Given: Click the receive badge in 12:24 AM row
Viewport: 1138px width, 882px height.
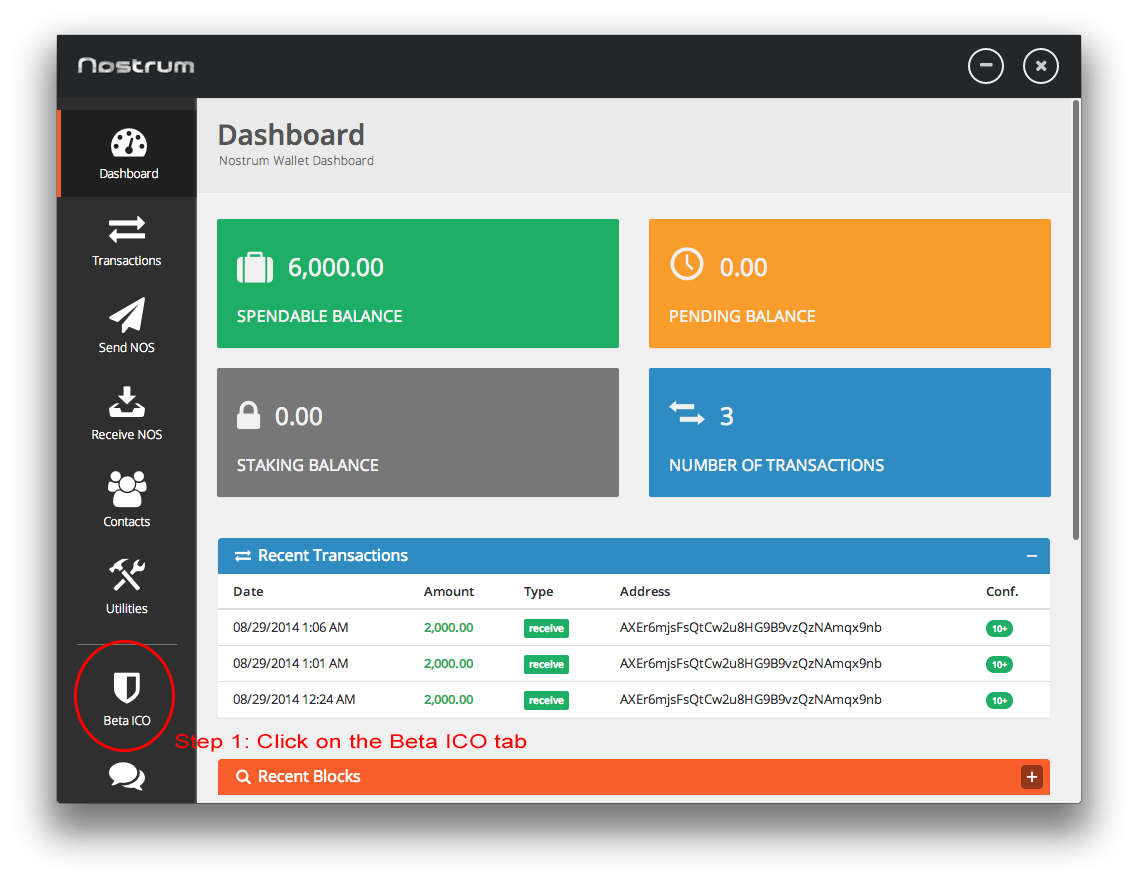Looking at the screenshot, I should click(547, 701).
